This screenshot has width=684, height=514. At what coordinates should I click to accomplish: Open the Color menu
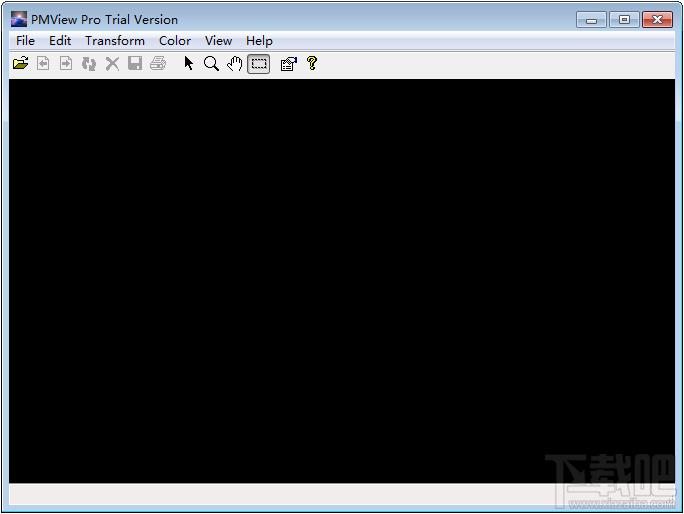click(174, 41)
